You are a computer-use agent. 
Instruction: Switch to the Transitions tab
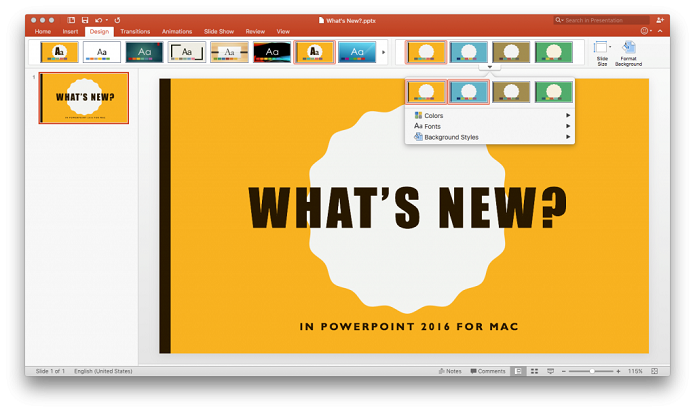click(x=135, y=31)
